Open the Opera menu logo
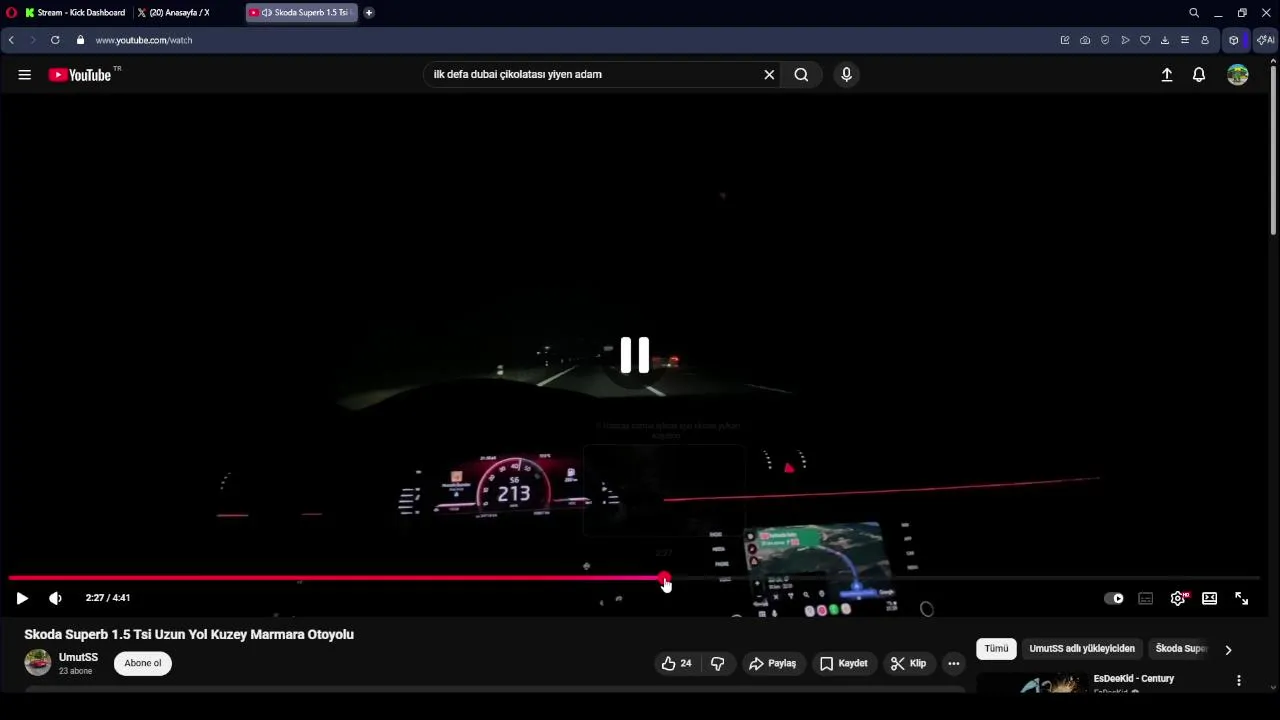The image size is (1280, 720). pos(11,13)
